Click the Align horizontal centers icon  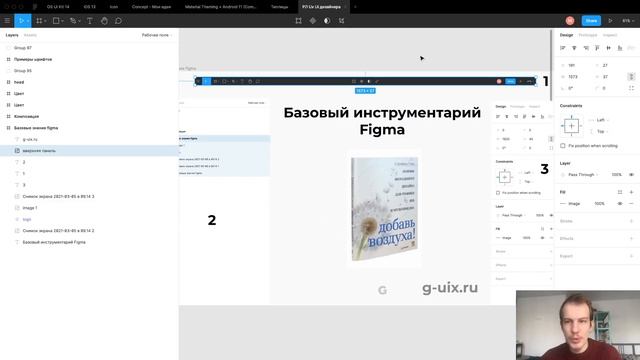click(574, 48)
